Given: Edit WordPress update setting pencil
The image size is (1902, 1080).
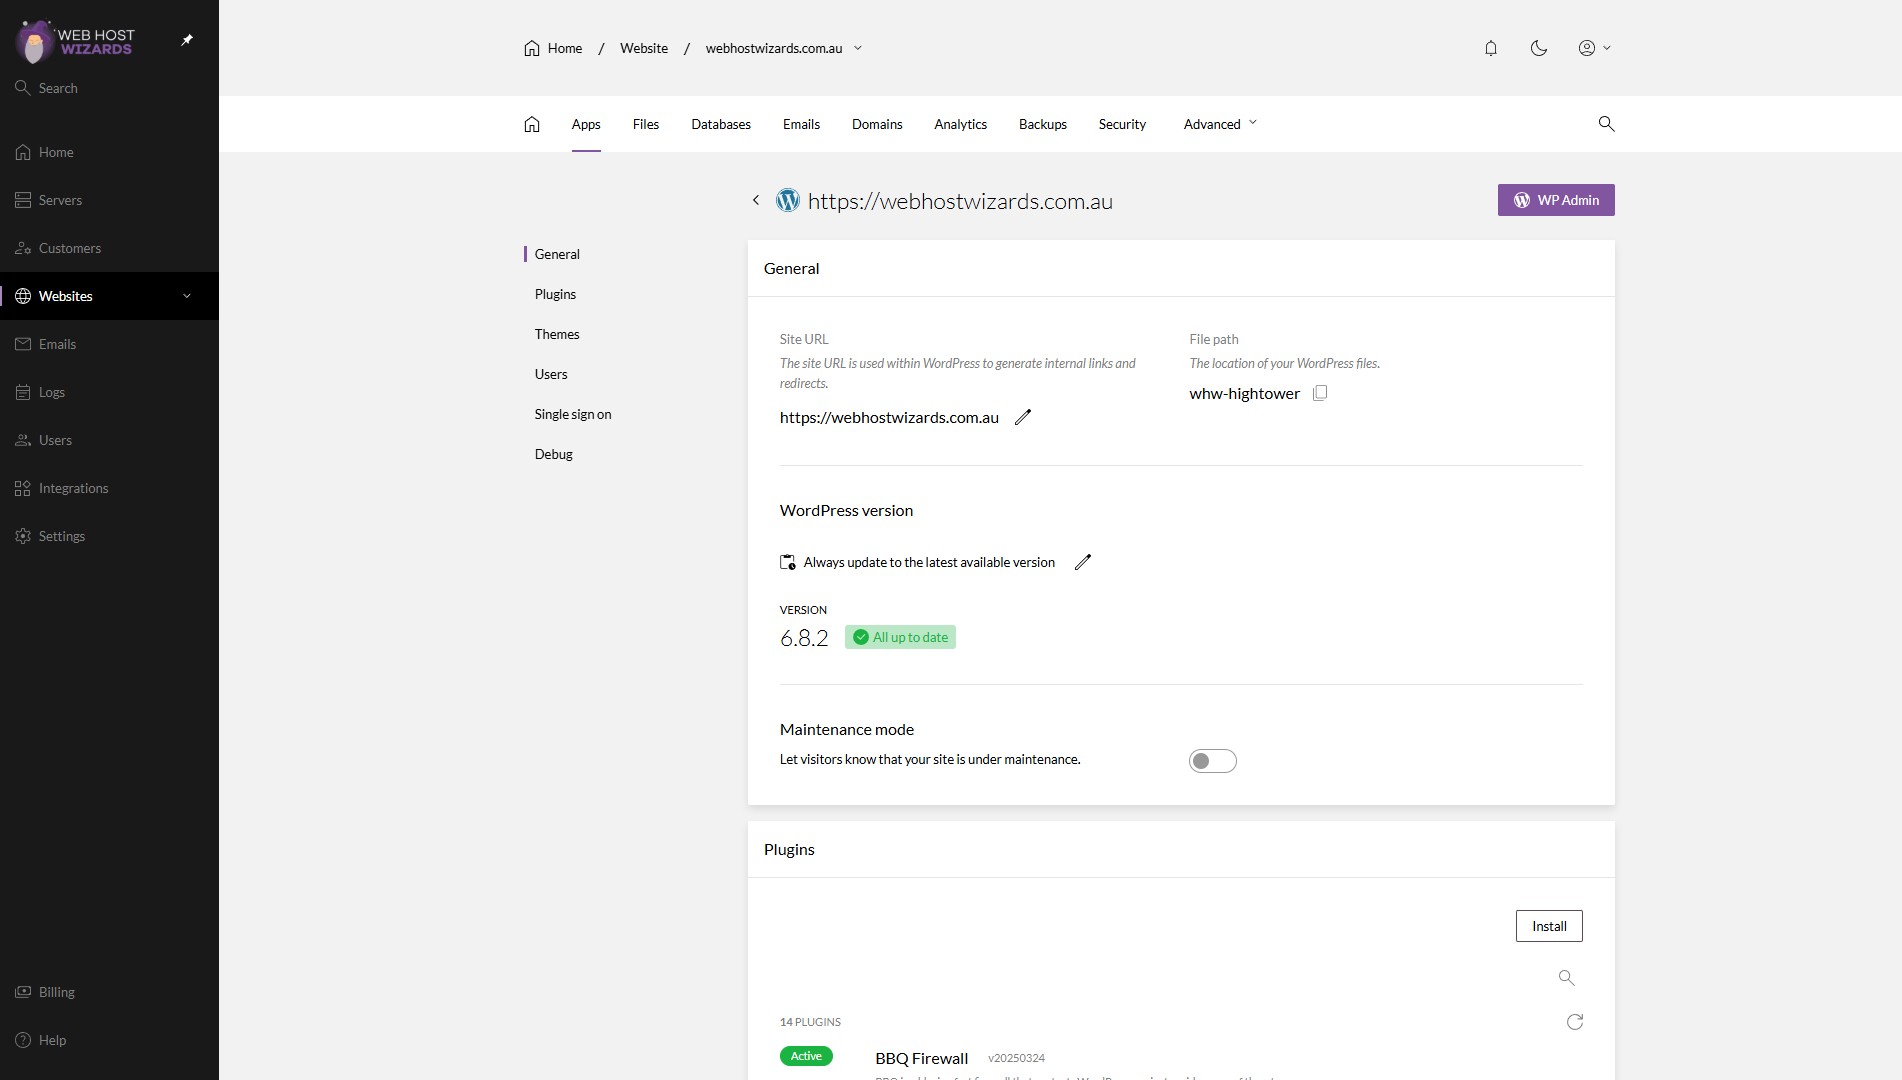Looking at the screenshot, I should (x=1082, y=562).
